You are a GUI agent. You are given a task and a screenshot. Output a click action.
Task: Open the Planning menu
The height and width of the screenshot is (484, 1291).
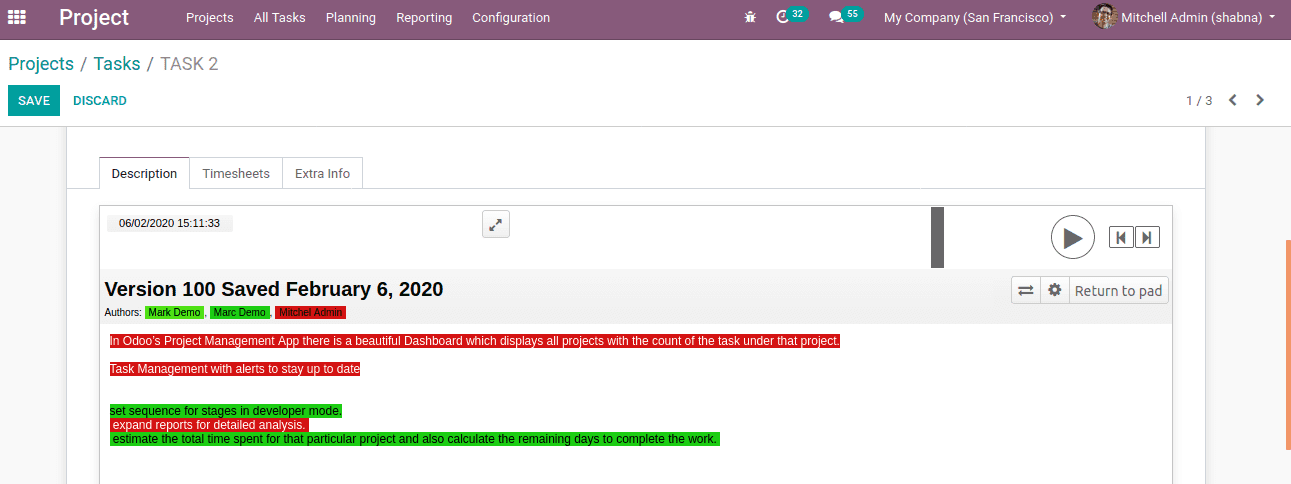(x=351, y=18)
